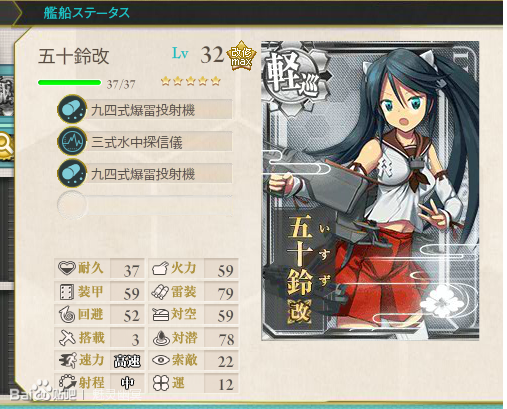Select the Type 3 sonar equipment icon
Image resolution: width=507 pixels, height=409 pixels.
tap(72, 141)
